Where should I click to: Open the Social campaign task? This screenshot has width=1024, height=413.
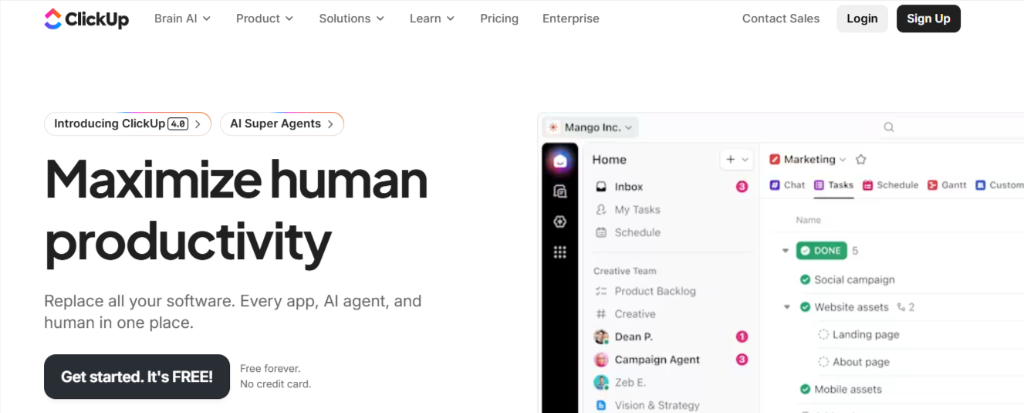855,280
